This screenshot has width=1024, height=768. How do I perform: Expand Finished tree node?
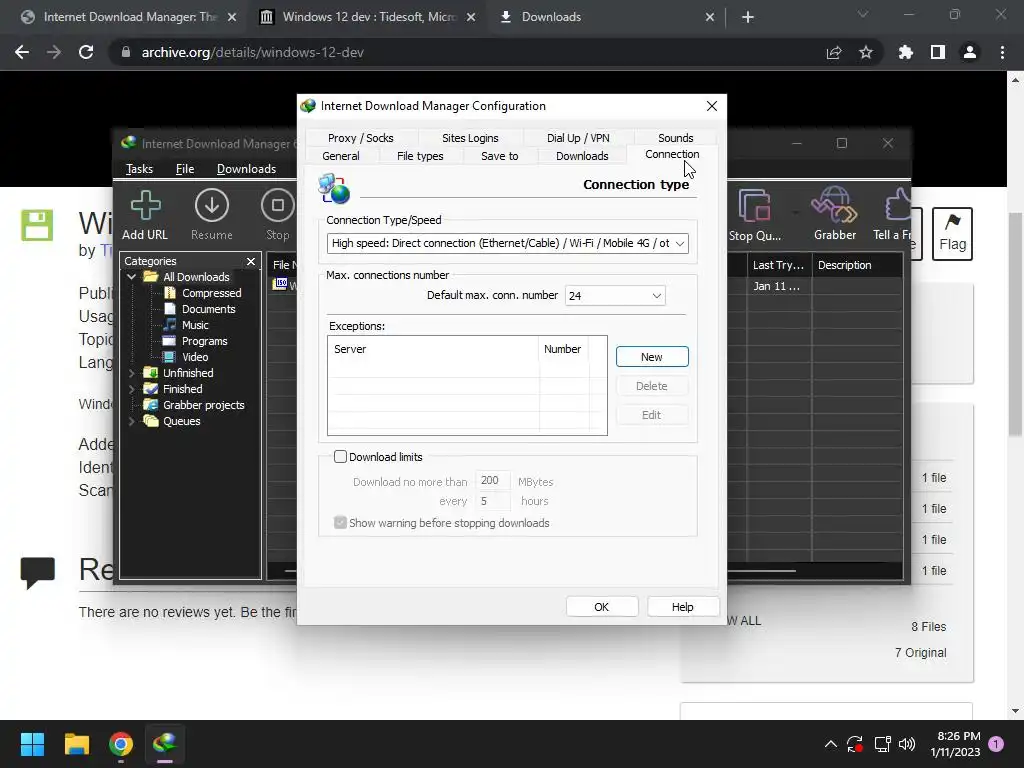(x=132, y=389)
